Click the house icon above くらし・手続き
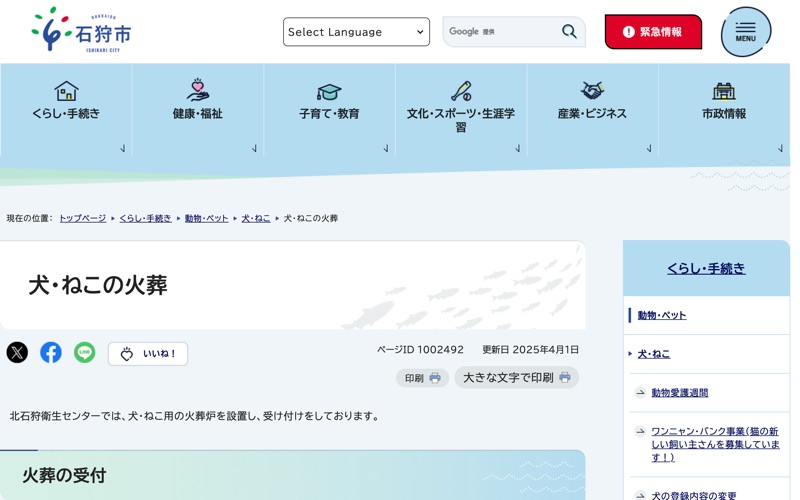The height and width of the screenshot is (500, 800). click(66, 91)
